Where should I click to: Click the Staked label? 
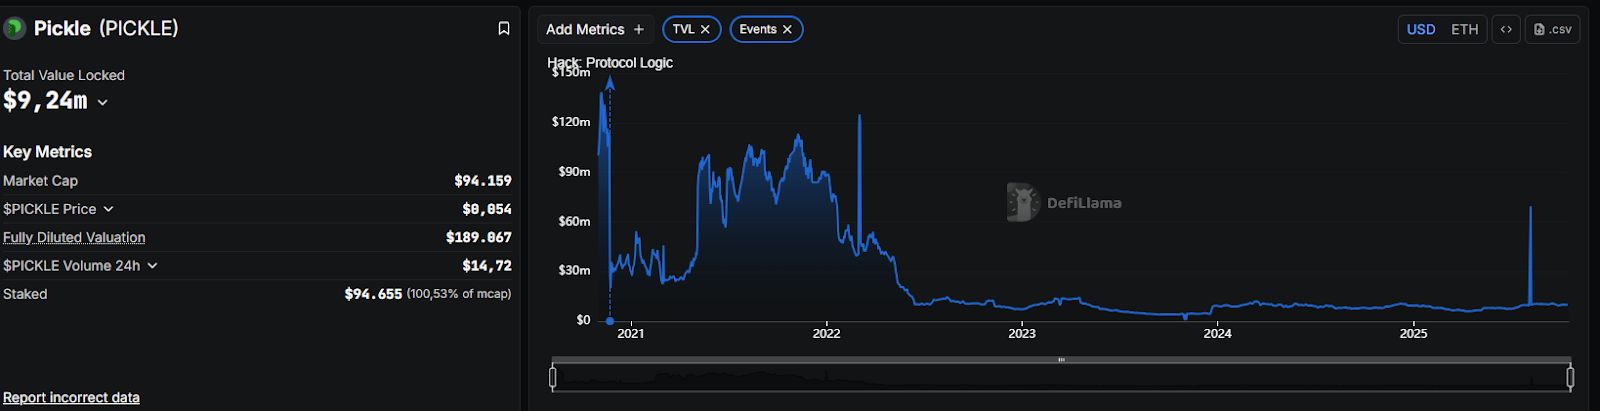(x=25, y=294)
